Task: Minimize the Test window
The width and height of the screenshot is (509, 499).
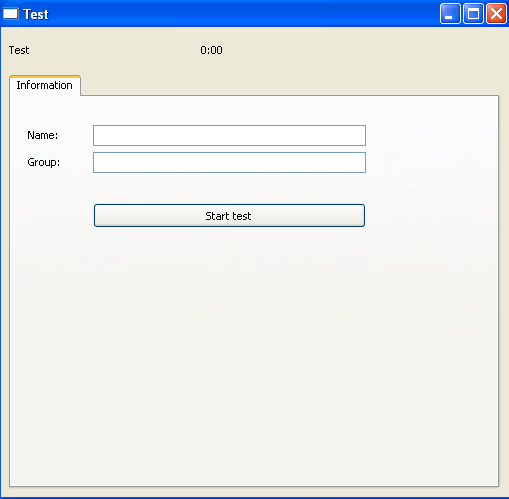Action: 450,14
